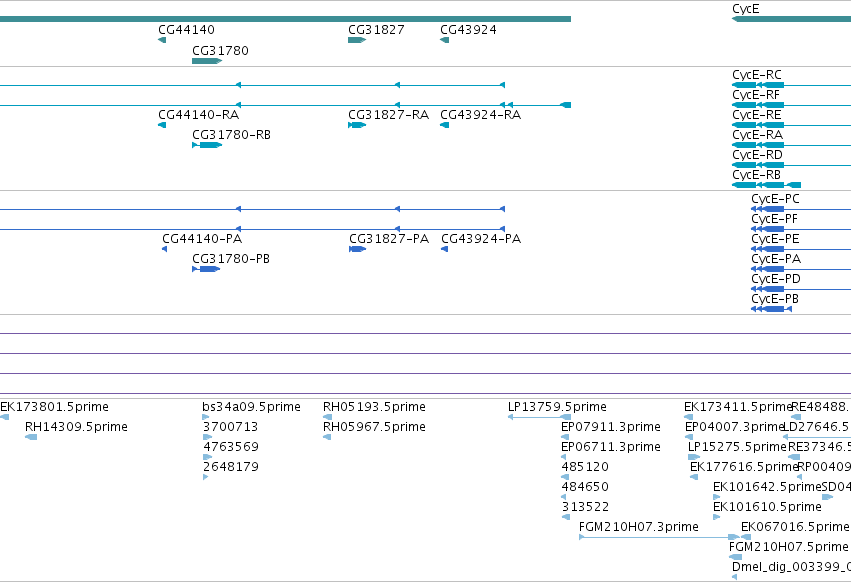Click the CG43924 gene arrow
This screenshot has height=582, width=851.
tap(444, 40)
